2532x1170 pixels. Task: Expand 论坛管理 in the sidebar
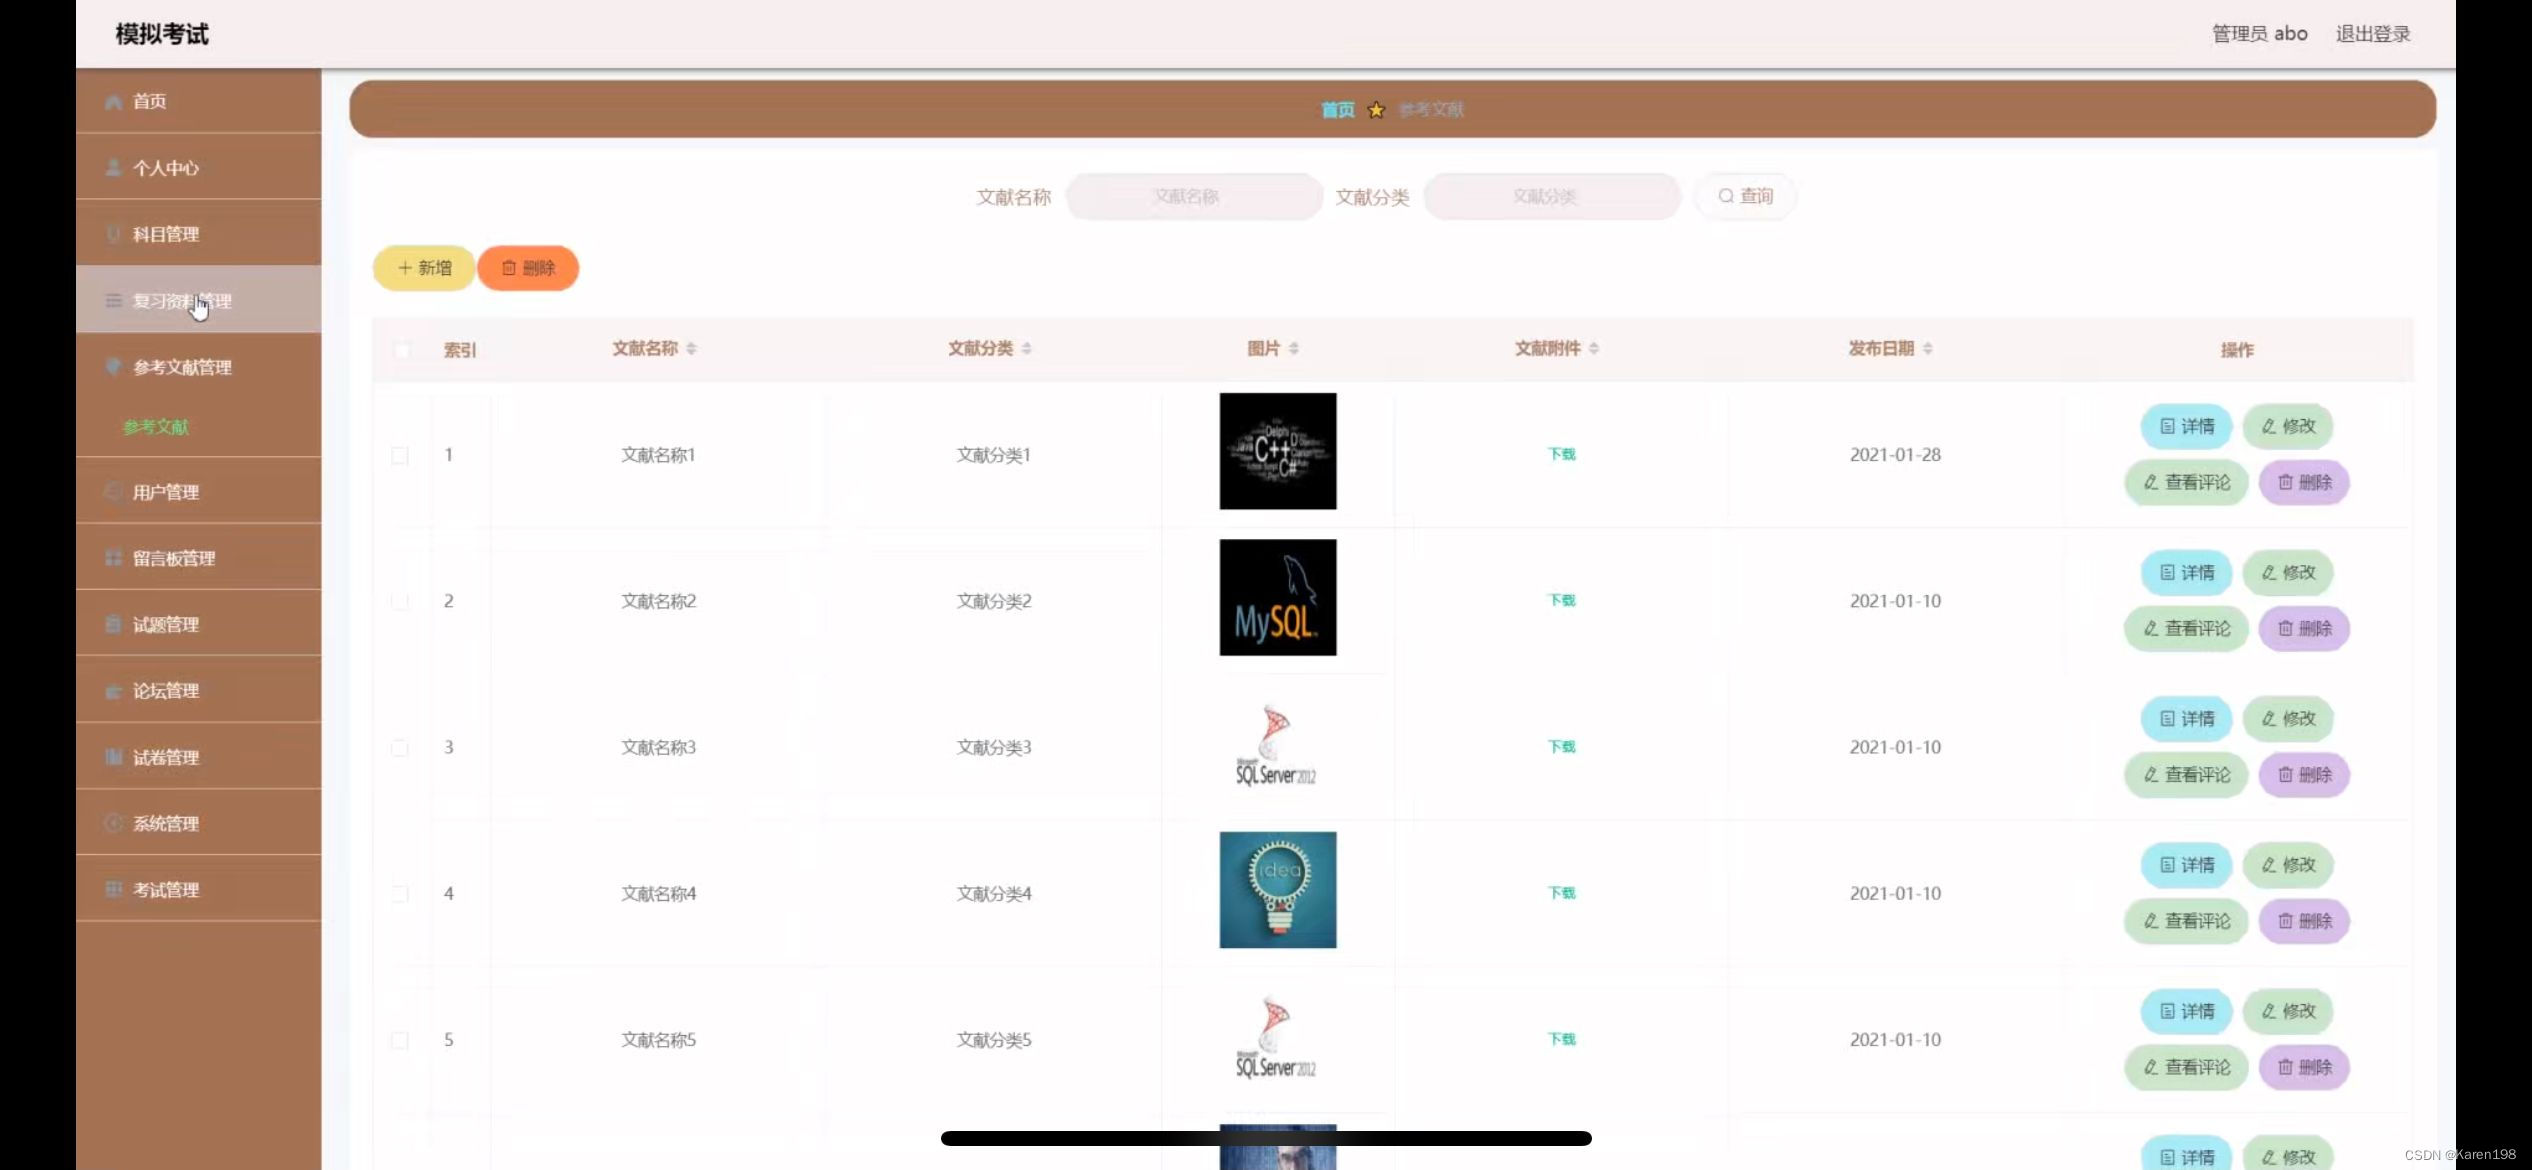click(x=198, y=690)
